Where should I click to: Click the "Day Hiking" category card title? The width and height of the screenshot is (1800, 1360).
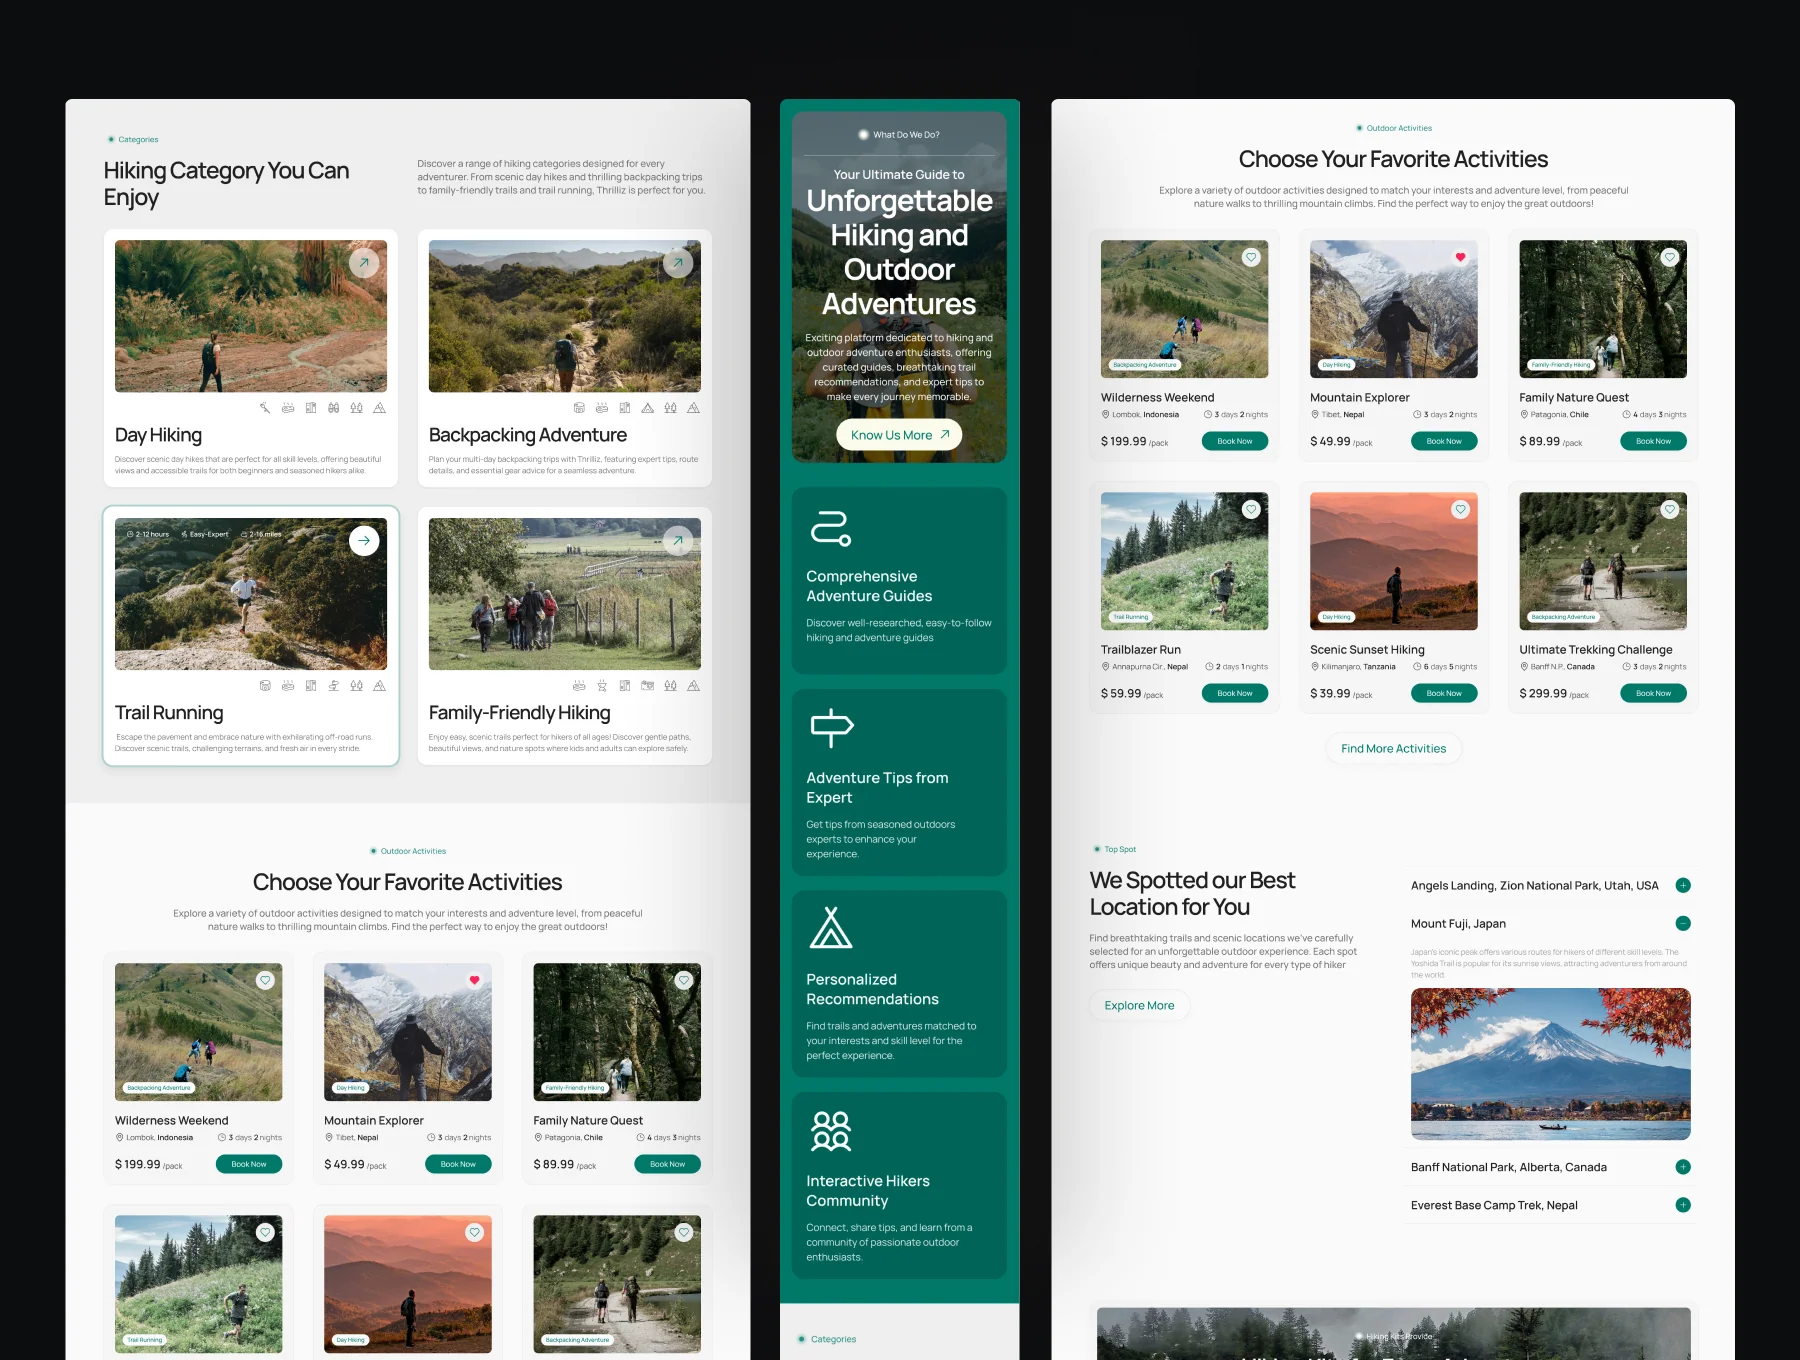[158, 435]
